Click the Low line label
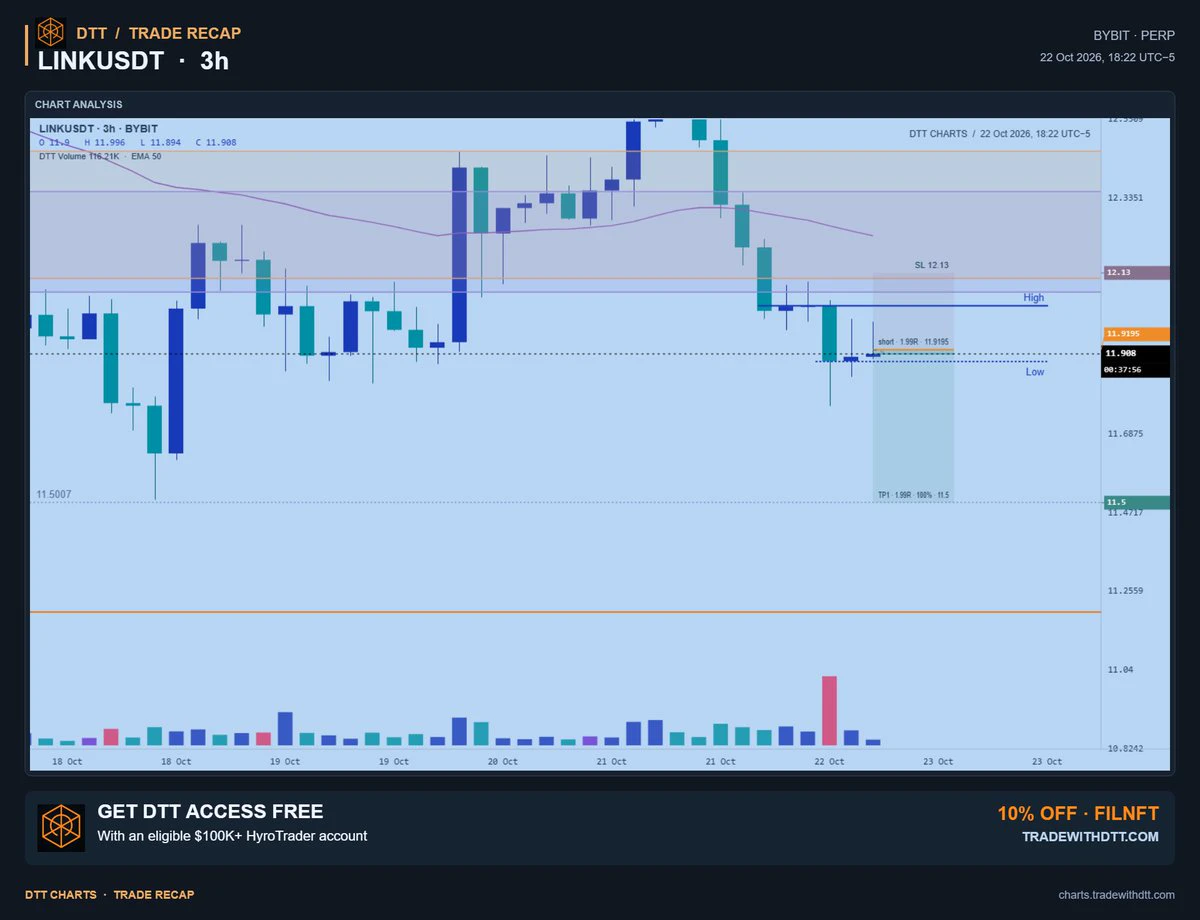 pyautogui.click(x=1034, y=372)
